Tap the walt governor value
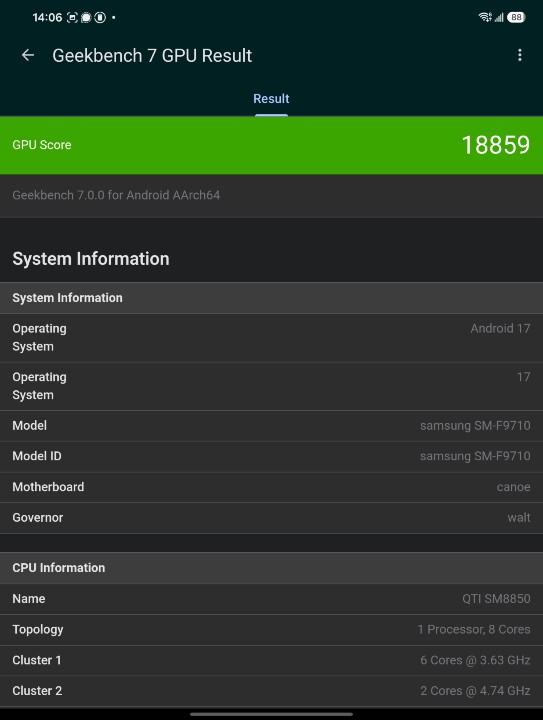The width and height of the screenshot is (543, 720). (519, 518)
